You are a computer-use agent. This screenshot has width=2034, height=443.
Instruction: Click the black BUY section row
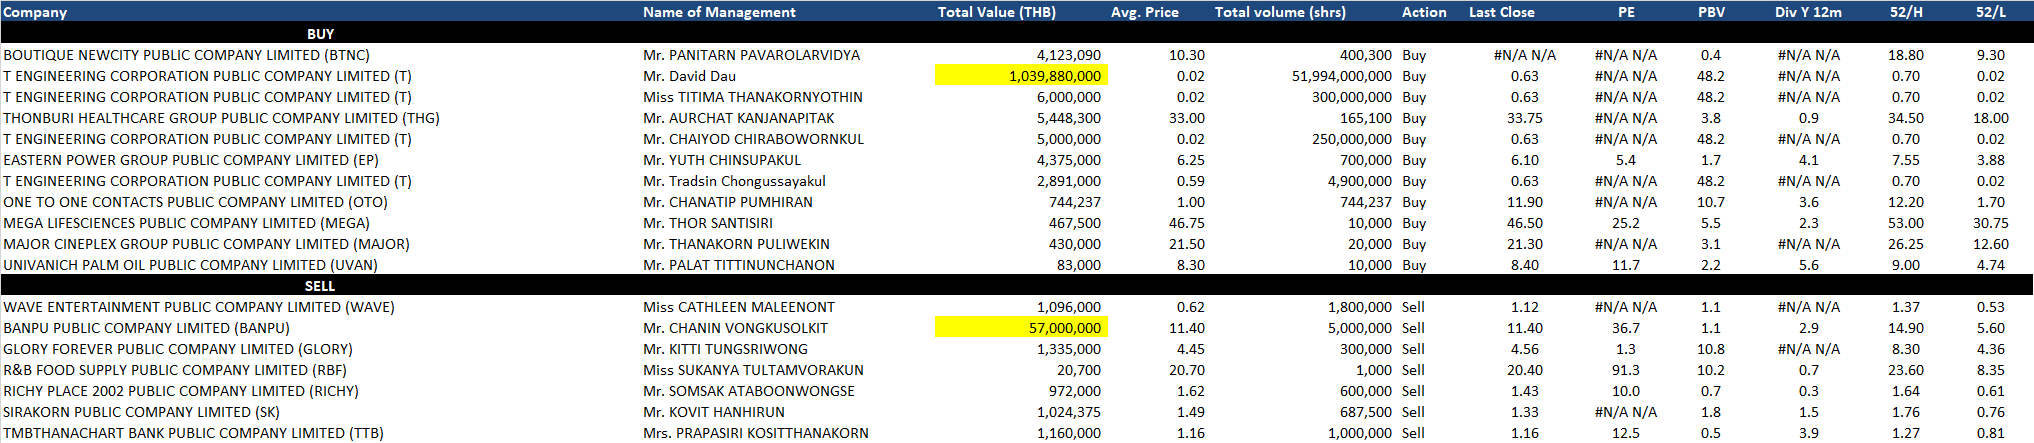(x=320, y=34)
